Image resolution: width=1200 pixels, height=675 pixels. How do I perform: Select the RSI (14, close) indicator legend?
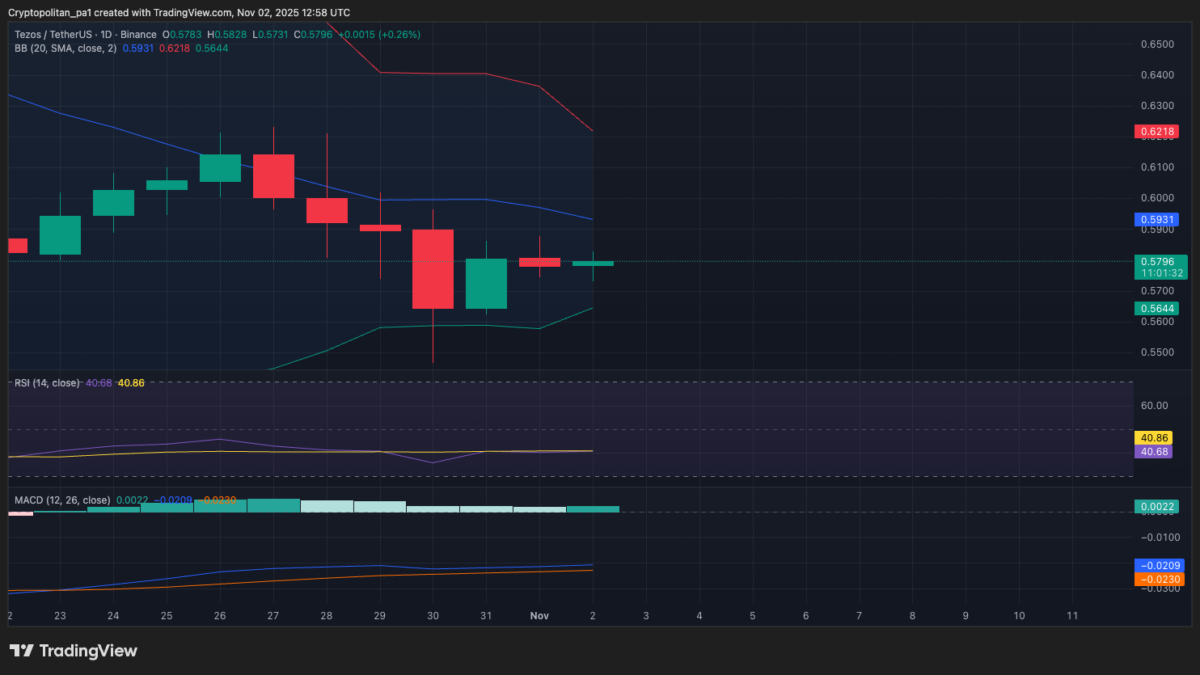47,383
